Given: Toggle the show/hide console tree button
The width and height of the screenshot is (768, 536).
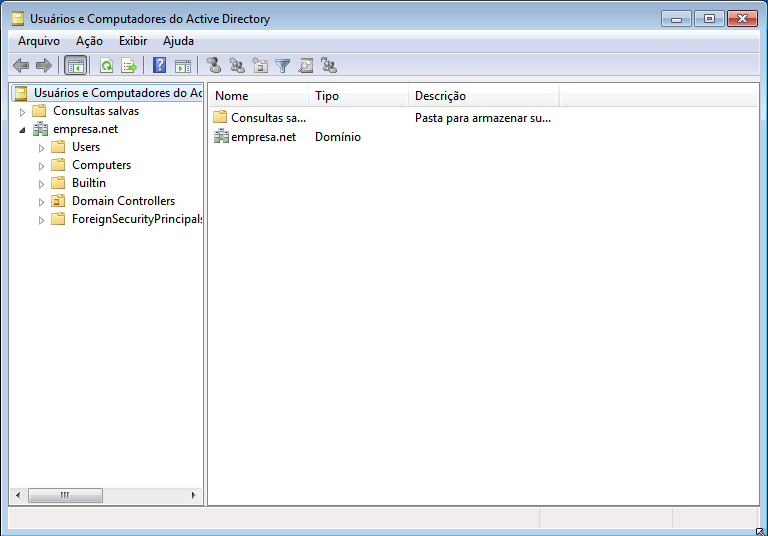Looking at the screenshot, I should click(75, 65).
